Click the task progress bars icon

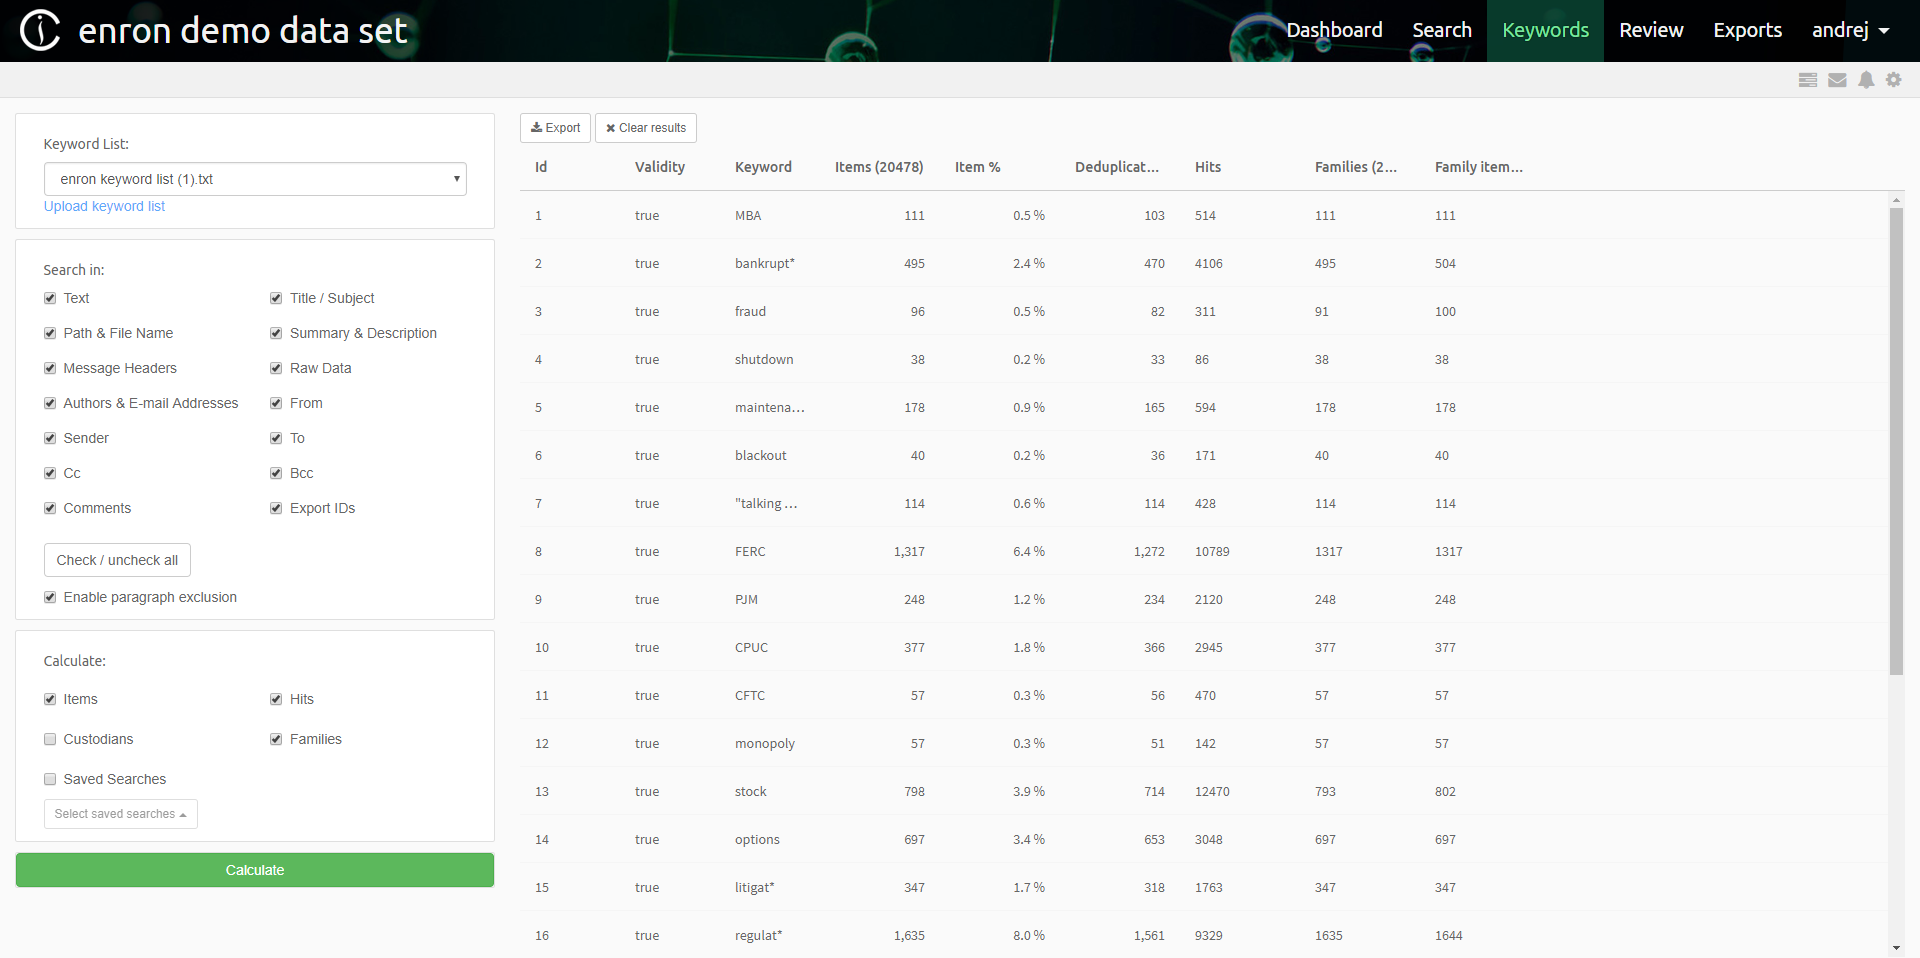pos(1807,80)
